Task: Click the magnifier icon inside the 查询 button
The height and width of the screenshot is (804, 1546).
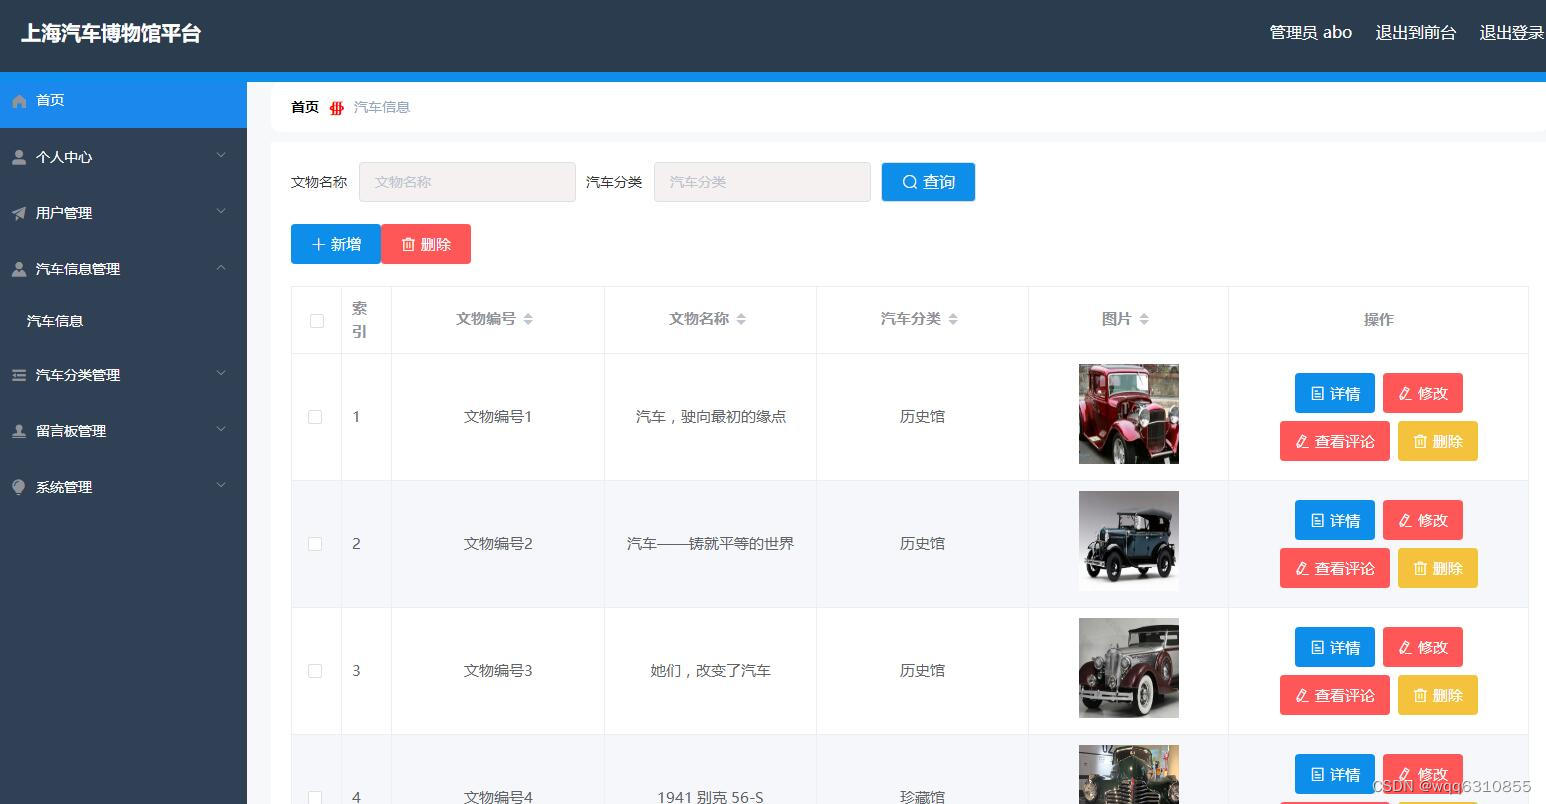Action: 909,182
